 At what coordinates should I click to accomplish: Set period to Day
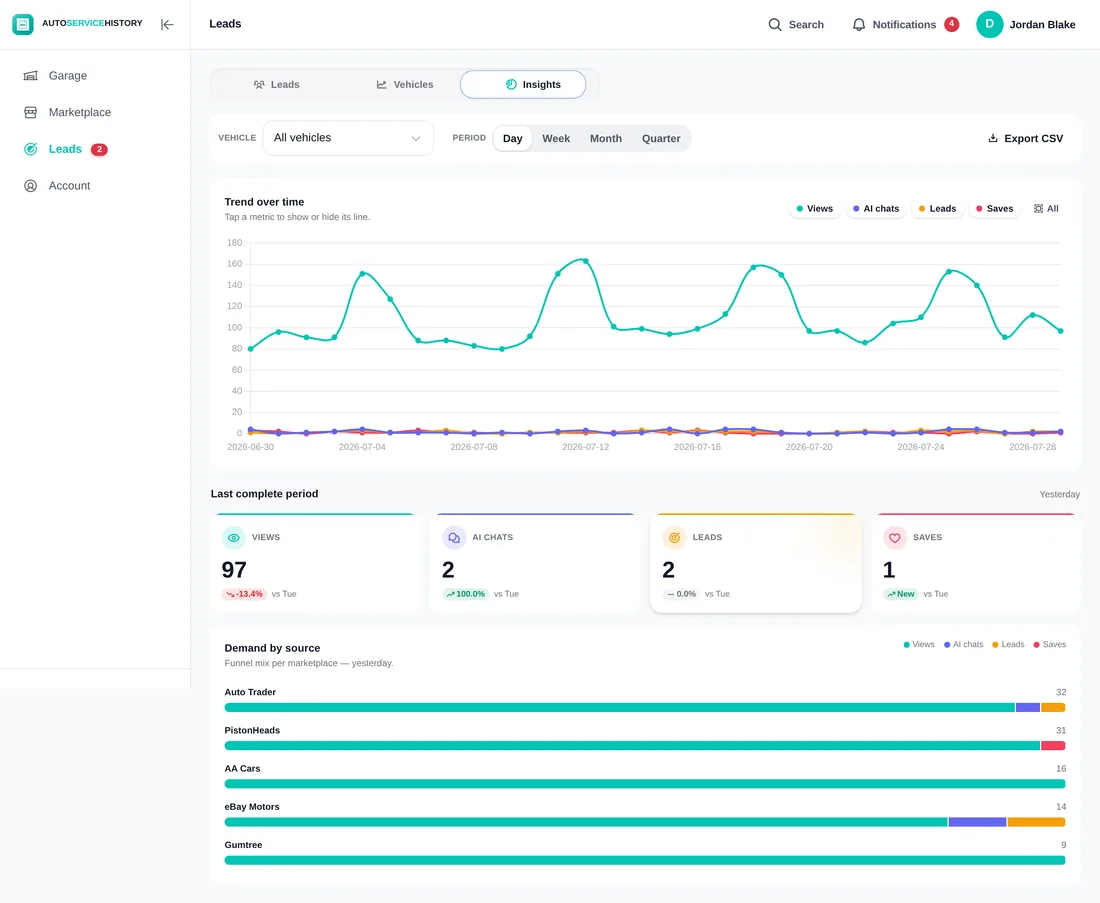click(512, 138)
